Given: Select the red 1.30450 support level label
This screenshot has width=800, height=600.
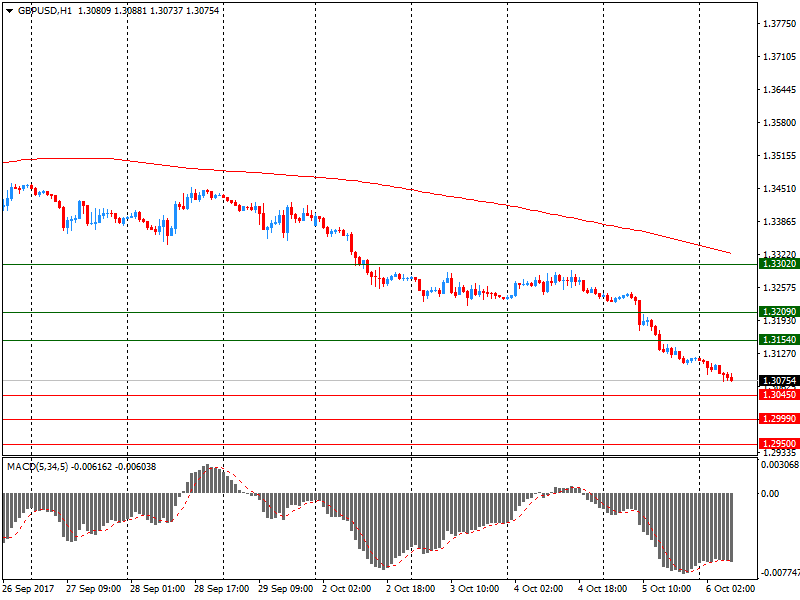Looking at the screenshot, I should (x=779, y=395).
